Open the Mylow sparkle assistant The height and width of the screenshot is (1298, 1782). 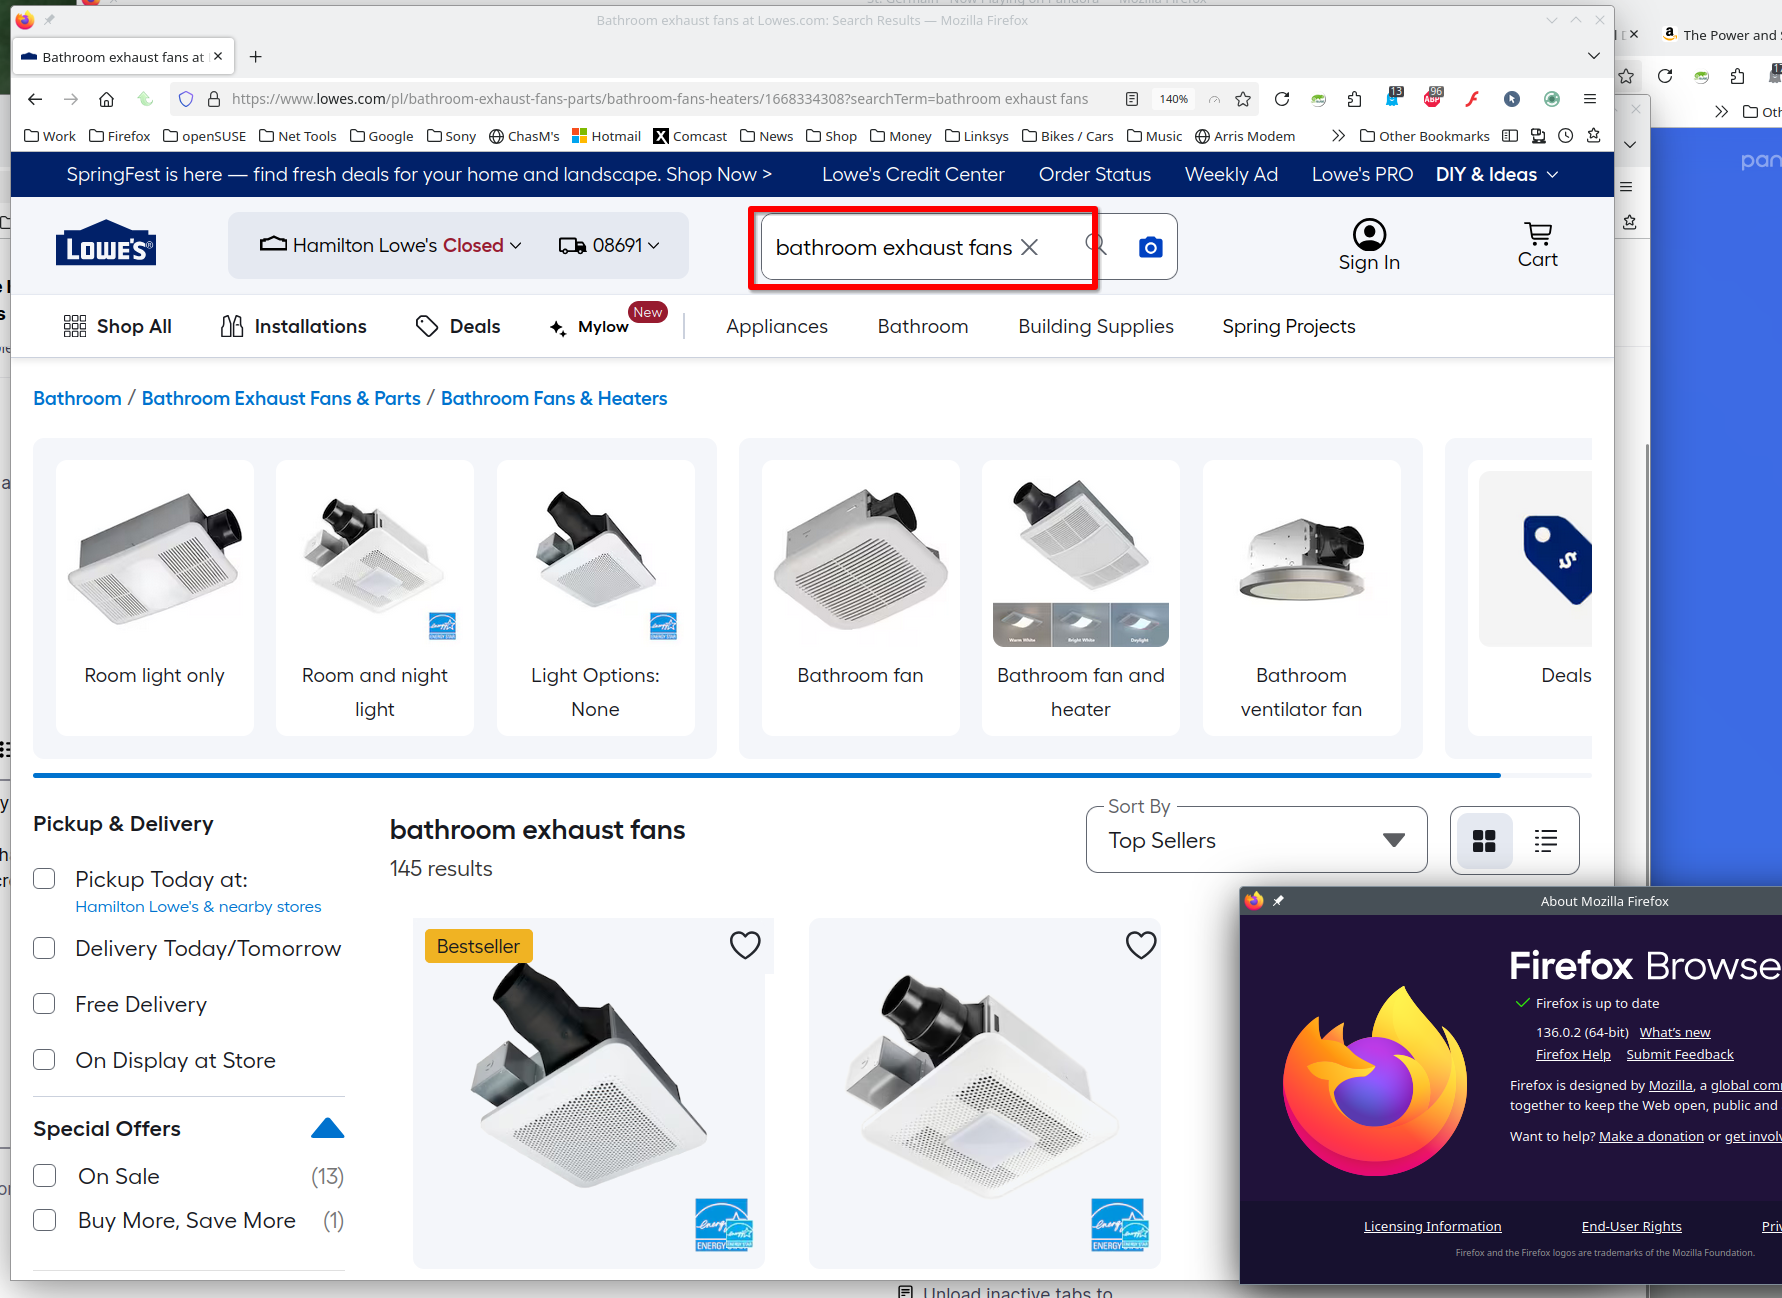point(558,327)
